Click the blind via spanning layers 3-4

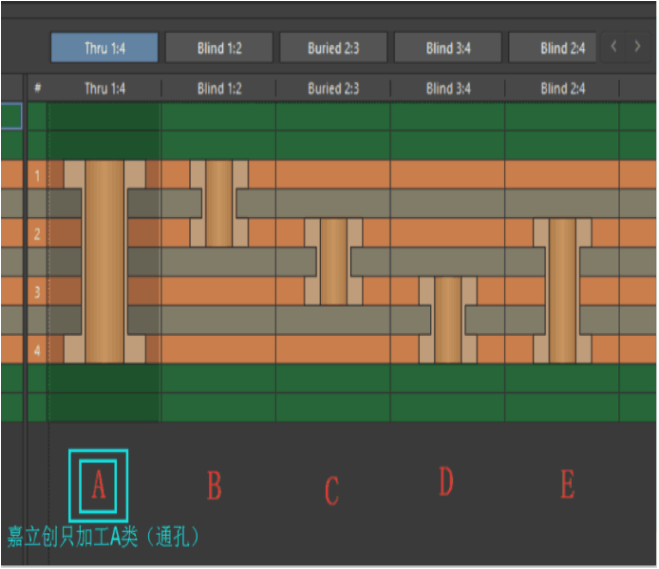coord(448,320)
